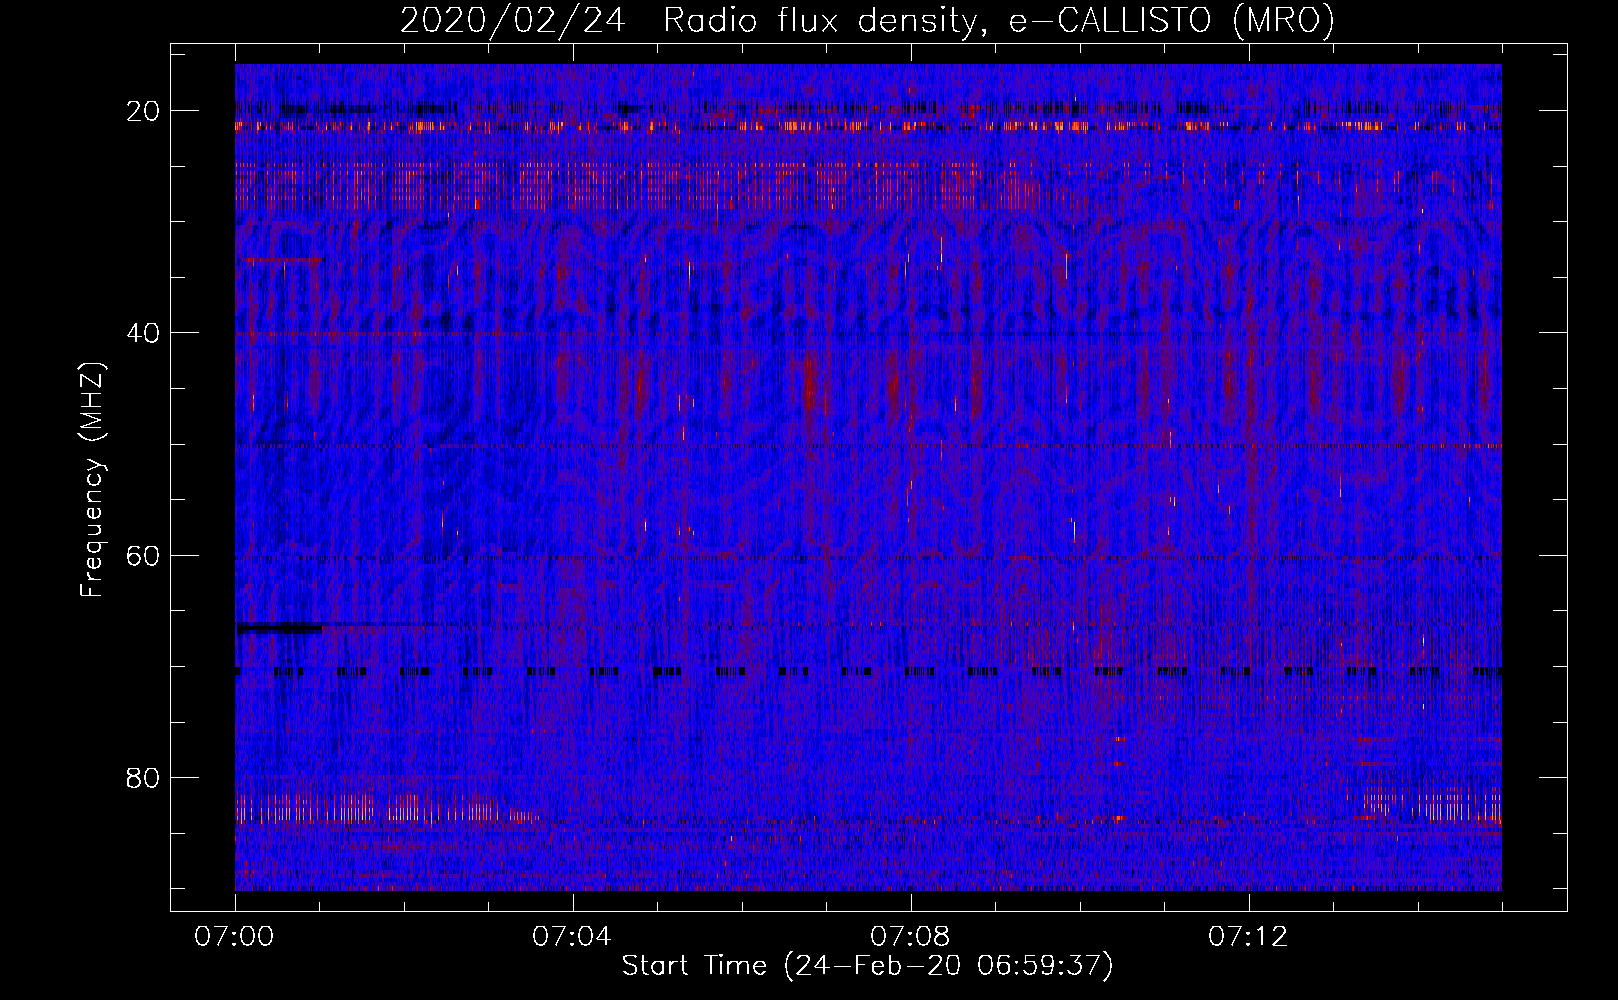Click the frequency tick label "20"

click(x=143, y=111)
